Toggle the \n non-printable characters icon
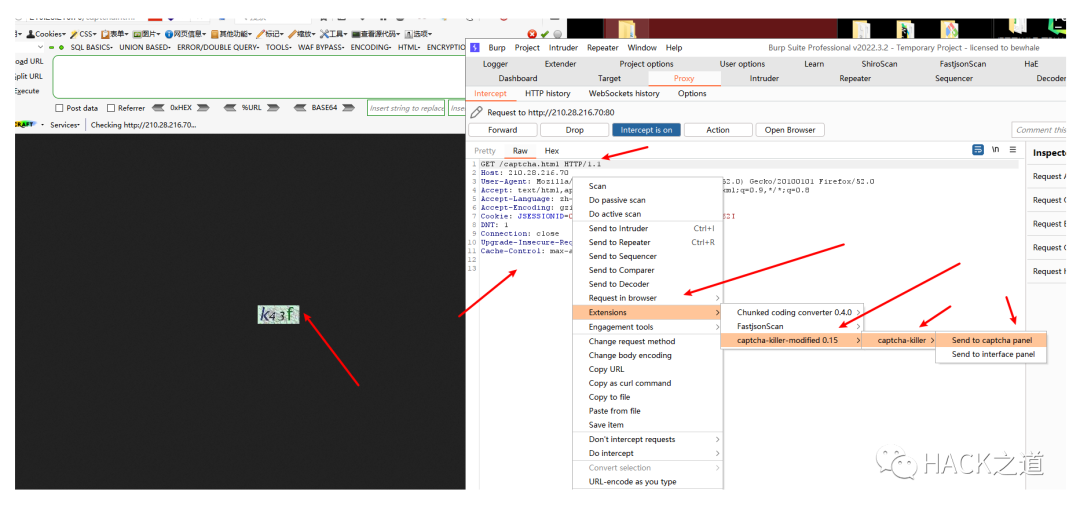Image resolution: width=1080 pixels, height=511 pixels. click(995, 150)
